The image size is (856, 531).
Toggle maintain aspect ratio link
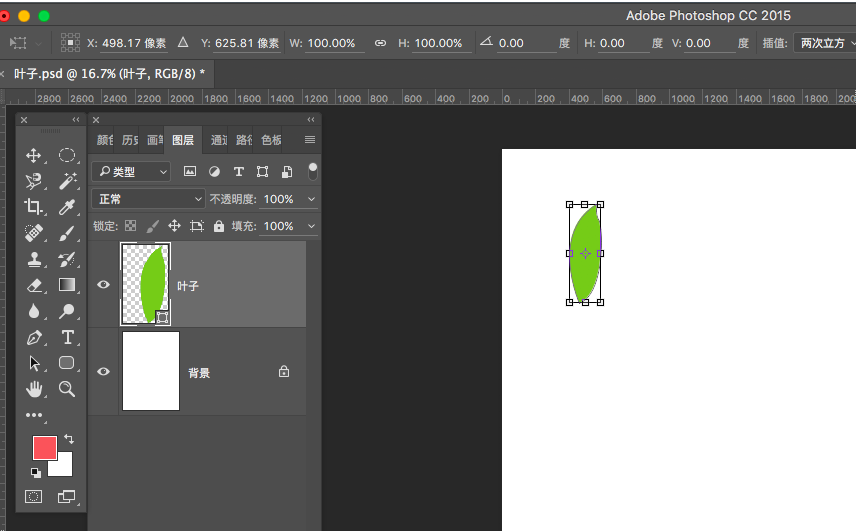[380, 43]
